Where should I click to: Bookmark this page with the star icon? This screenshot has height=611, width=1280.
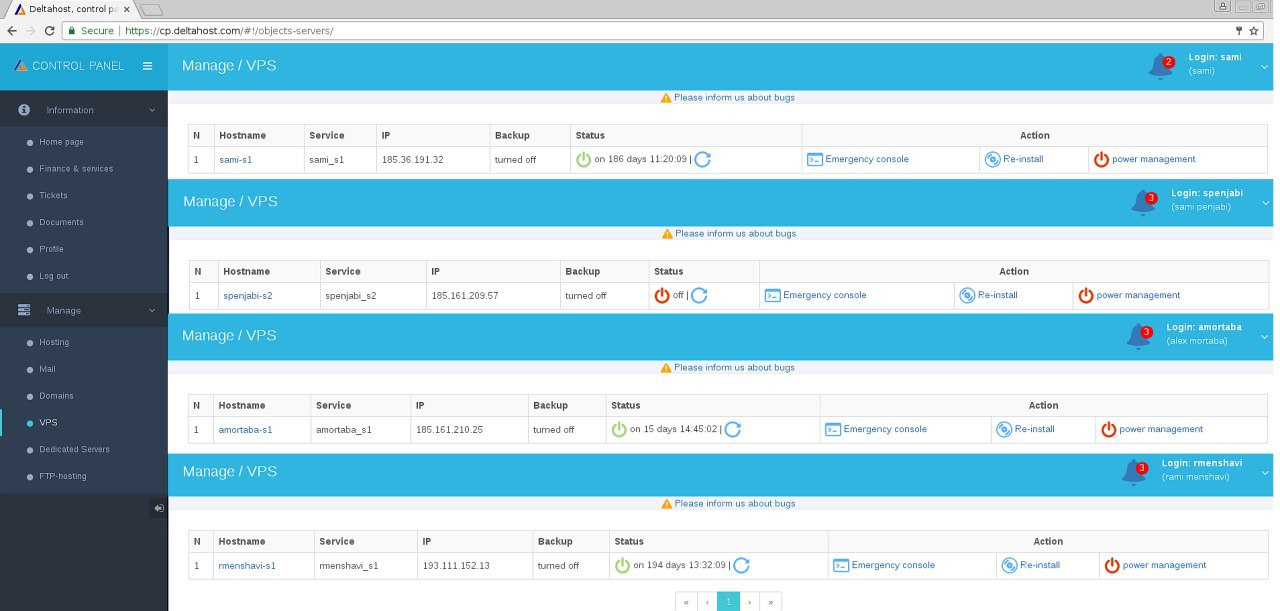click(x=1254, y=31)
